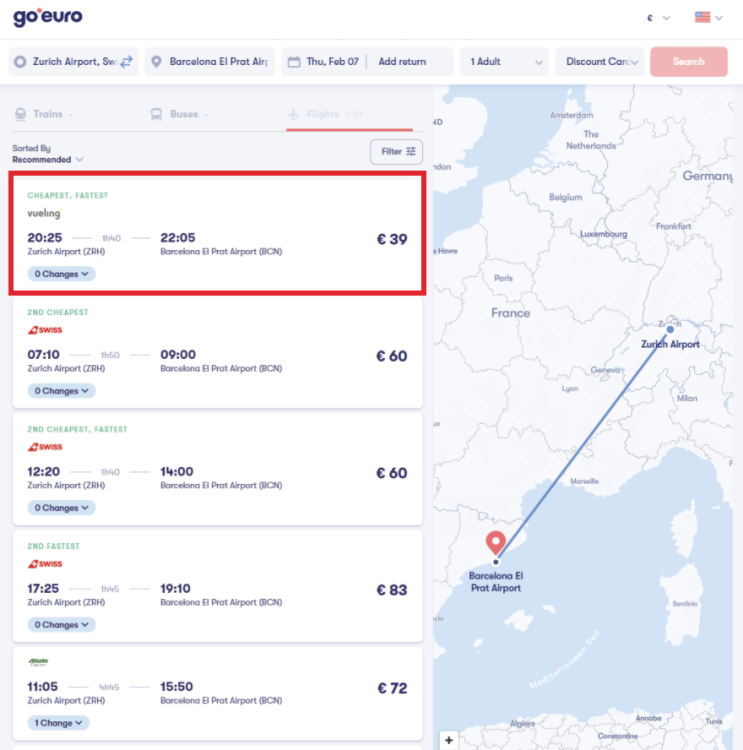Click the destination map pin icon in search bar

(x=156, y=62)
